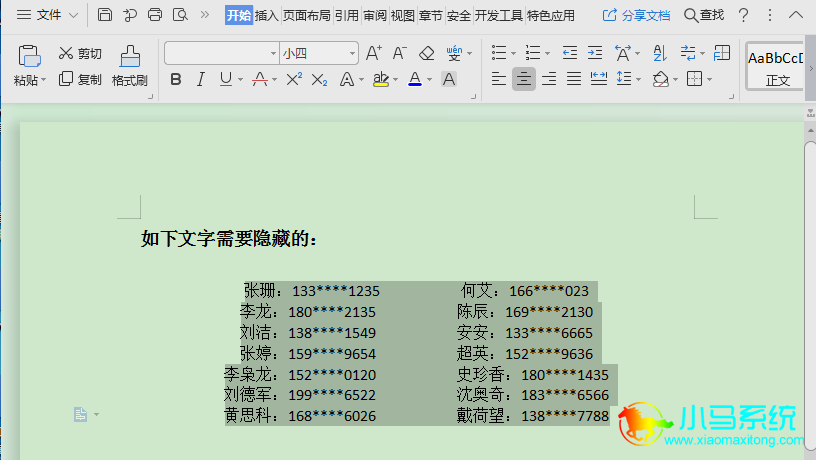The width and height of the screenshot is (816, 460).
Task: Expand underline style dropdown arrow
Action: 240,80
